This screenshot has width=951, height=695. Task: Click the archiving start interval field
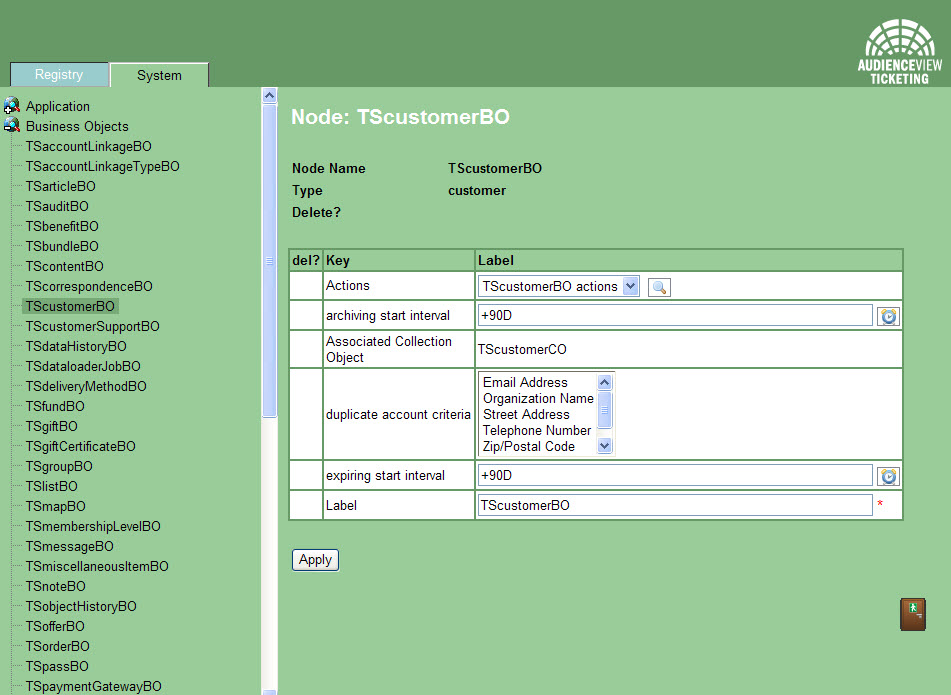click(x=675, y=315)
